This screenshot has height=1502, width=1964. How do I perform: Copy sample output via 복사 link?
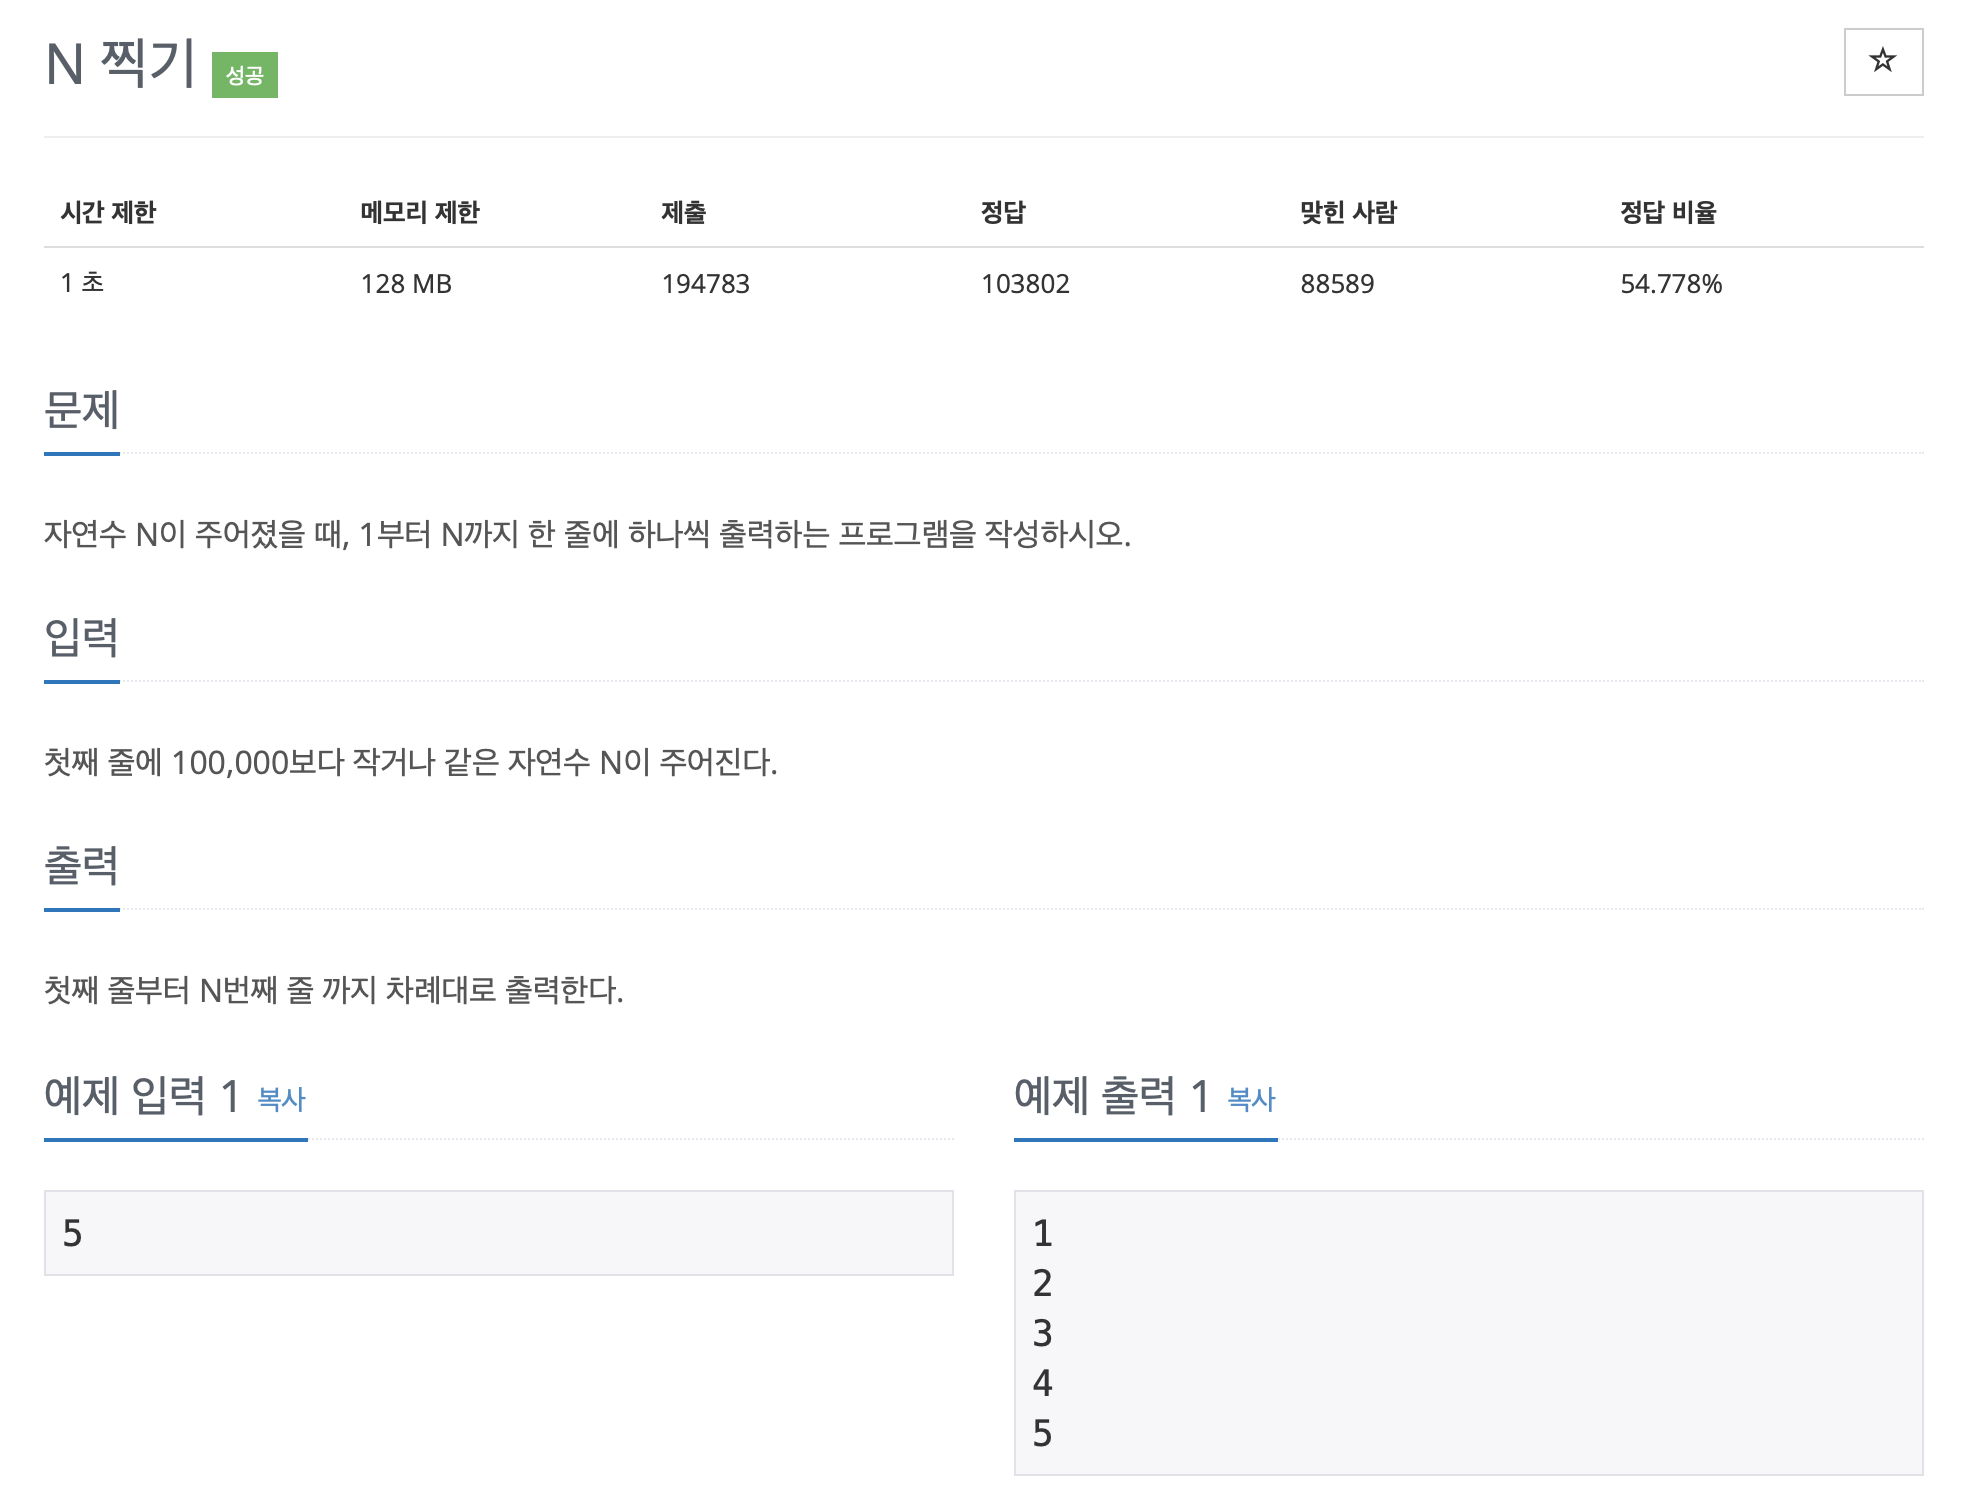coord(1251,1099)
